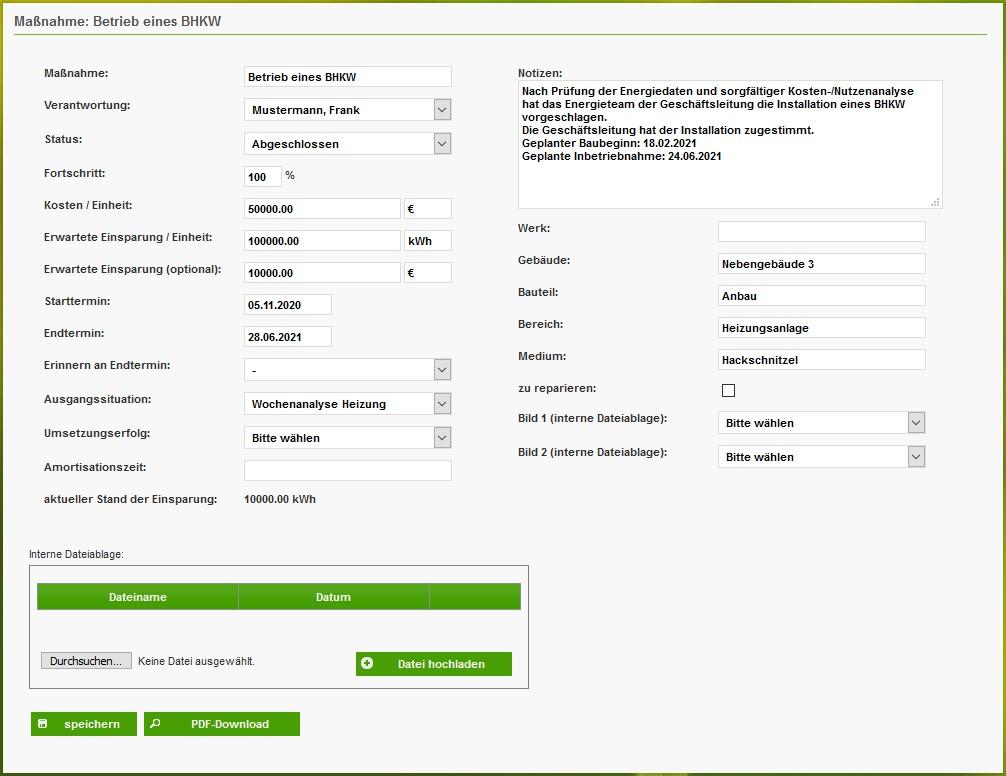Click the plus icon on Datei hochladen button
Image resolution: width=1006 pixels, height=776 pixels.
(x=370, y=663)
